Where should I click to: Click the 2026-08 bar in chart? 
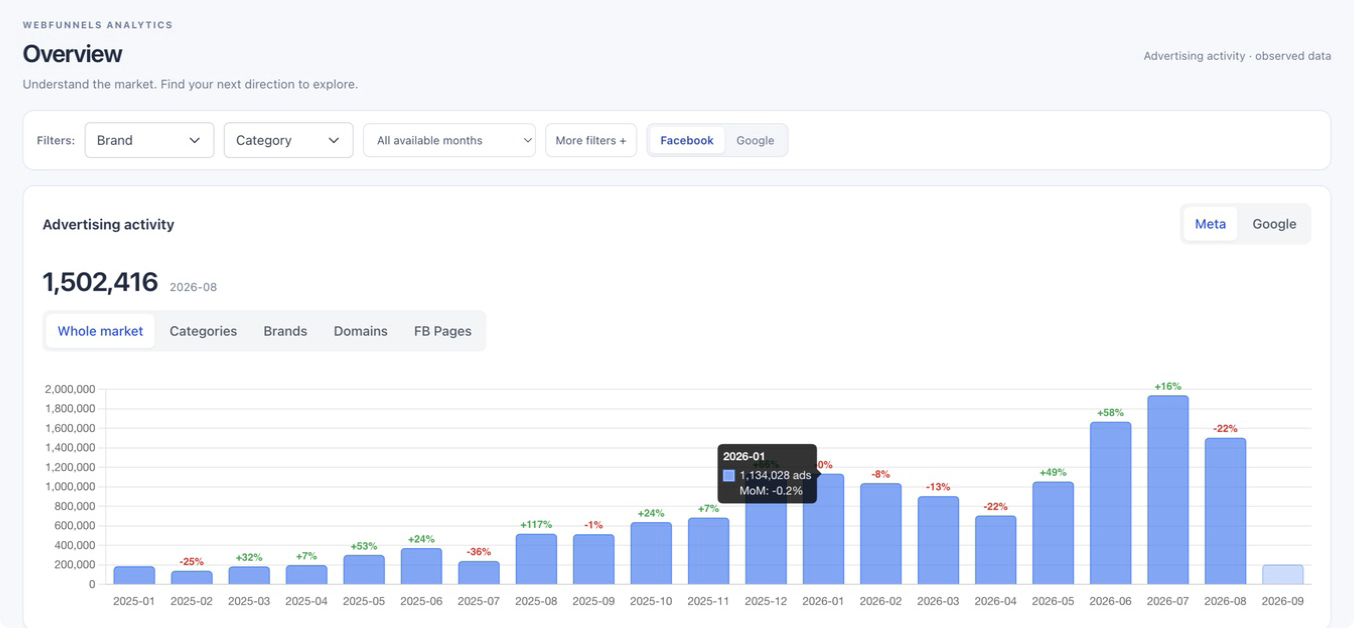point(1225,511)
